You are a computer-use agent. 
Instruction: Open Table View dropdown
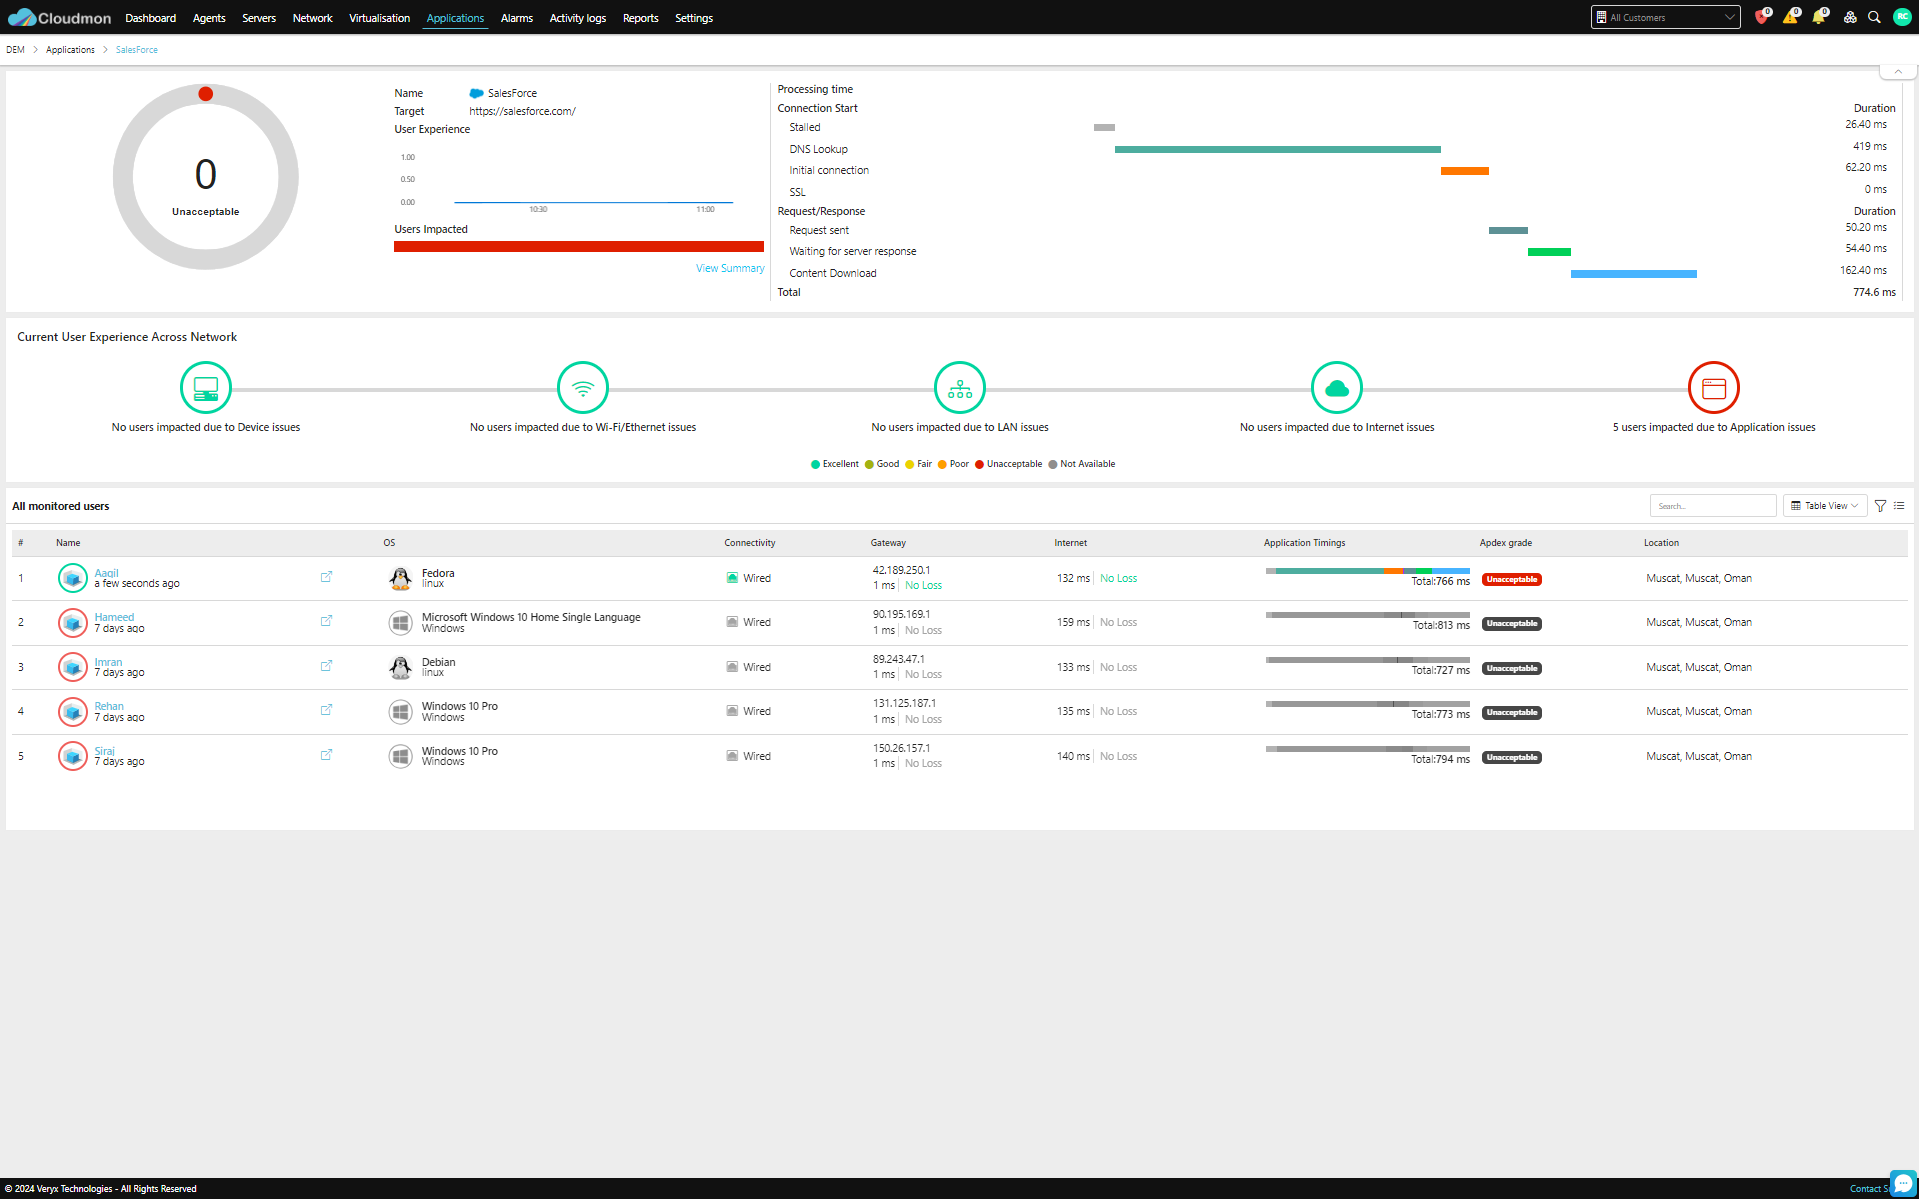[x=1825, y=506]
